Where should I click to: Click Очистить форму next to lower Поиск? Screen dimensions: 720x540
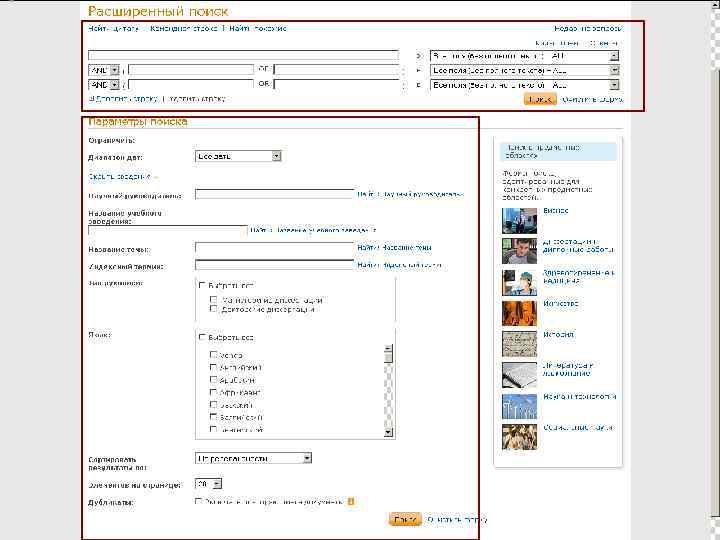457,520
